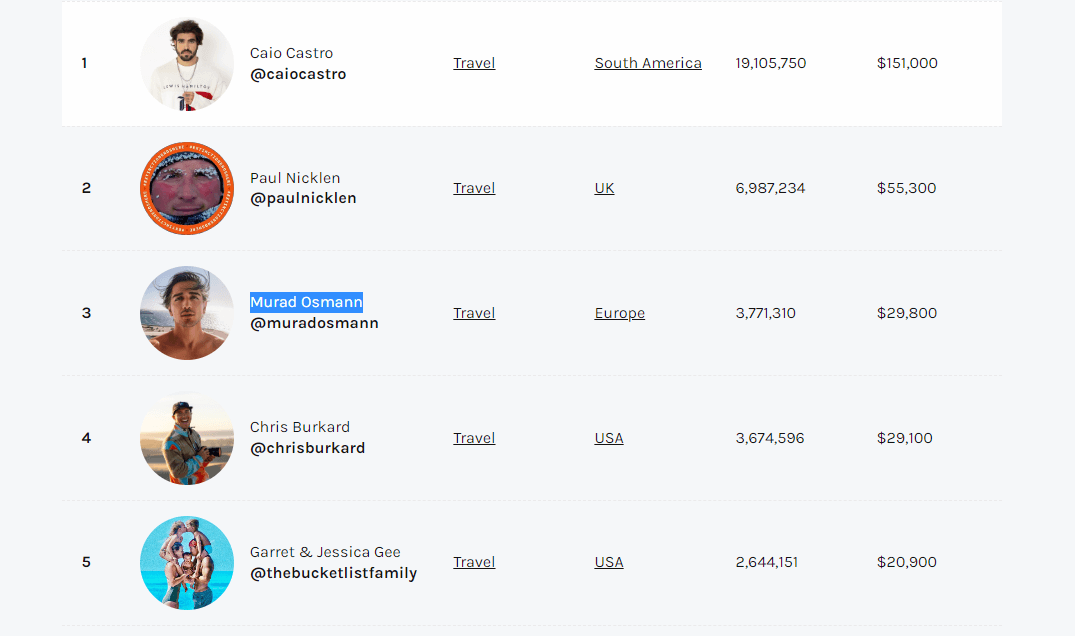Open Travel link in Garret & Jessica row

click(474, 562)
